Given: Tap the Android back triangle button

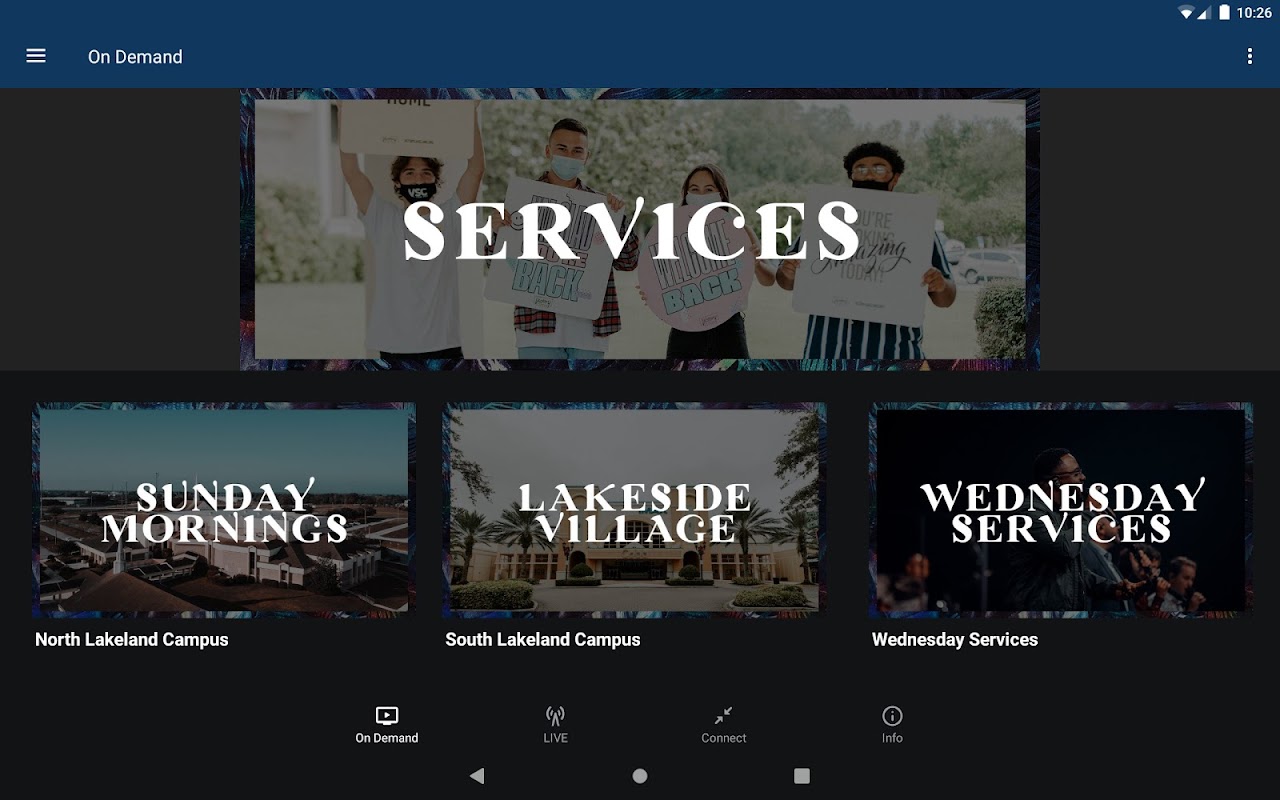Looking at the screenshot, I should 477,775.
